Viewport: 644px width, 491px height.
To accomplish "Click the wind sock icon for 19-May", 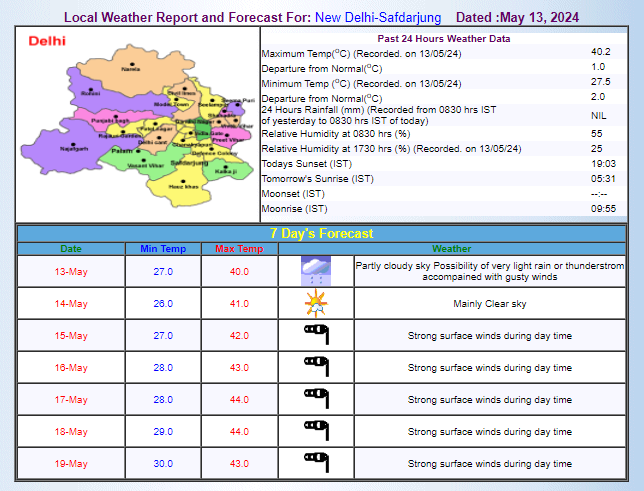I will tap(316, 463).
